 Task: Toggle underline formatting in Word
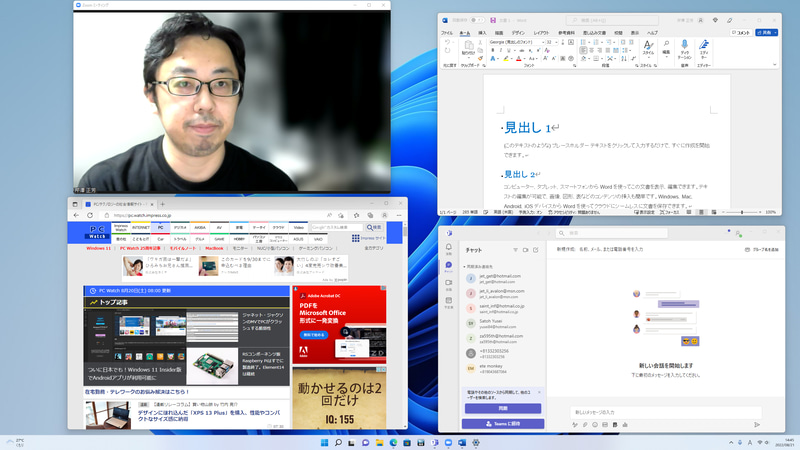[x=508, y=51]
